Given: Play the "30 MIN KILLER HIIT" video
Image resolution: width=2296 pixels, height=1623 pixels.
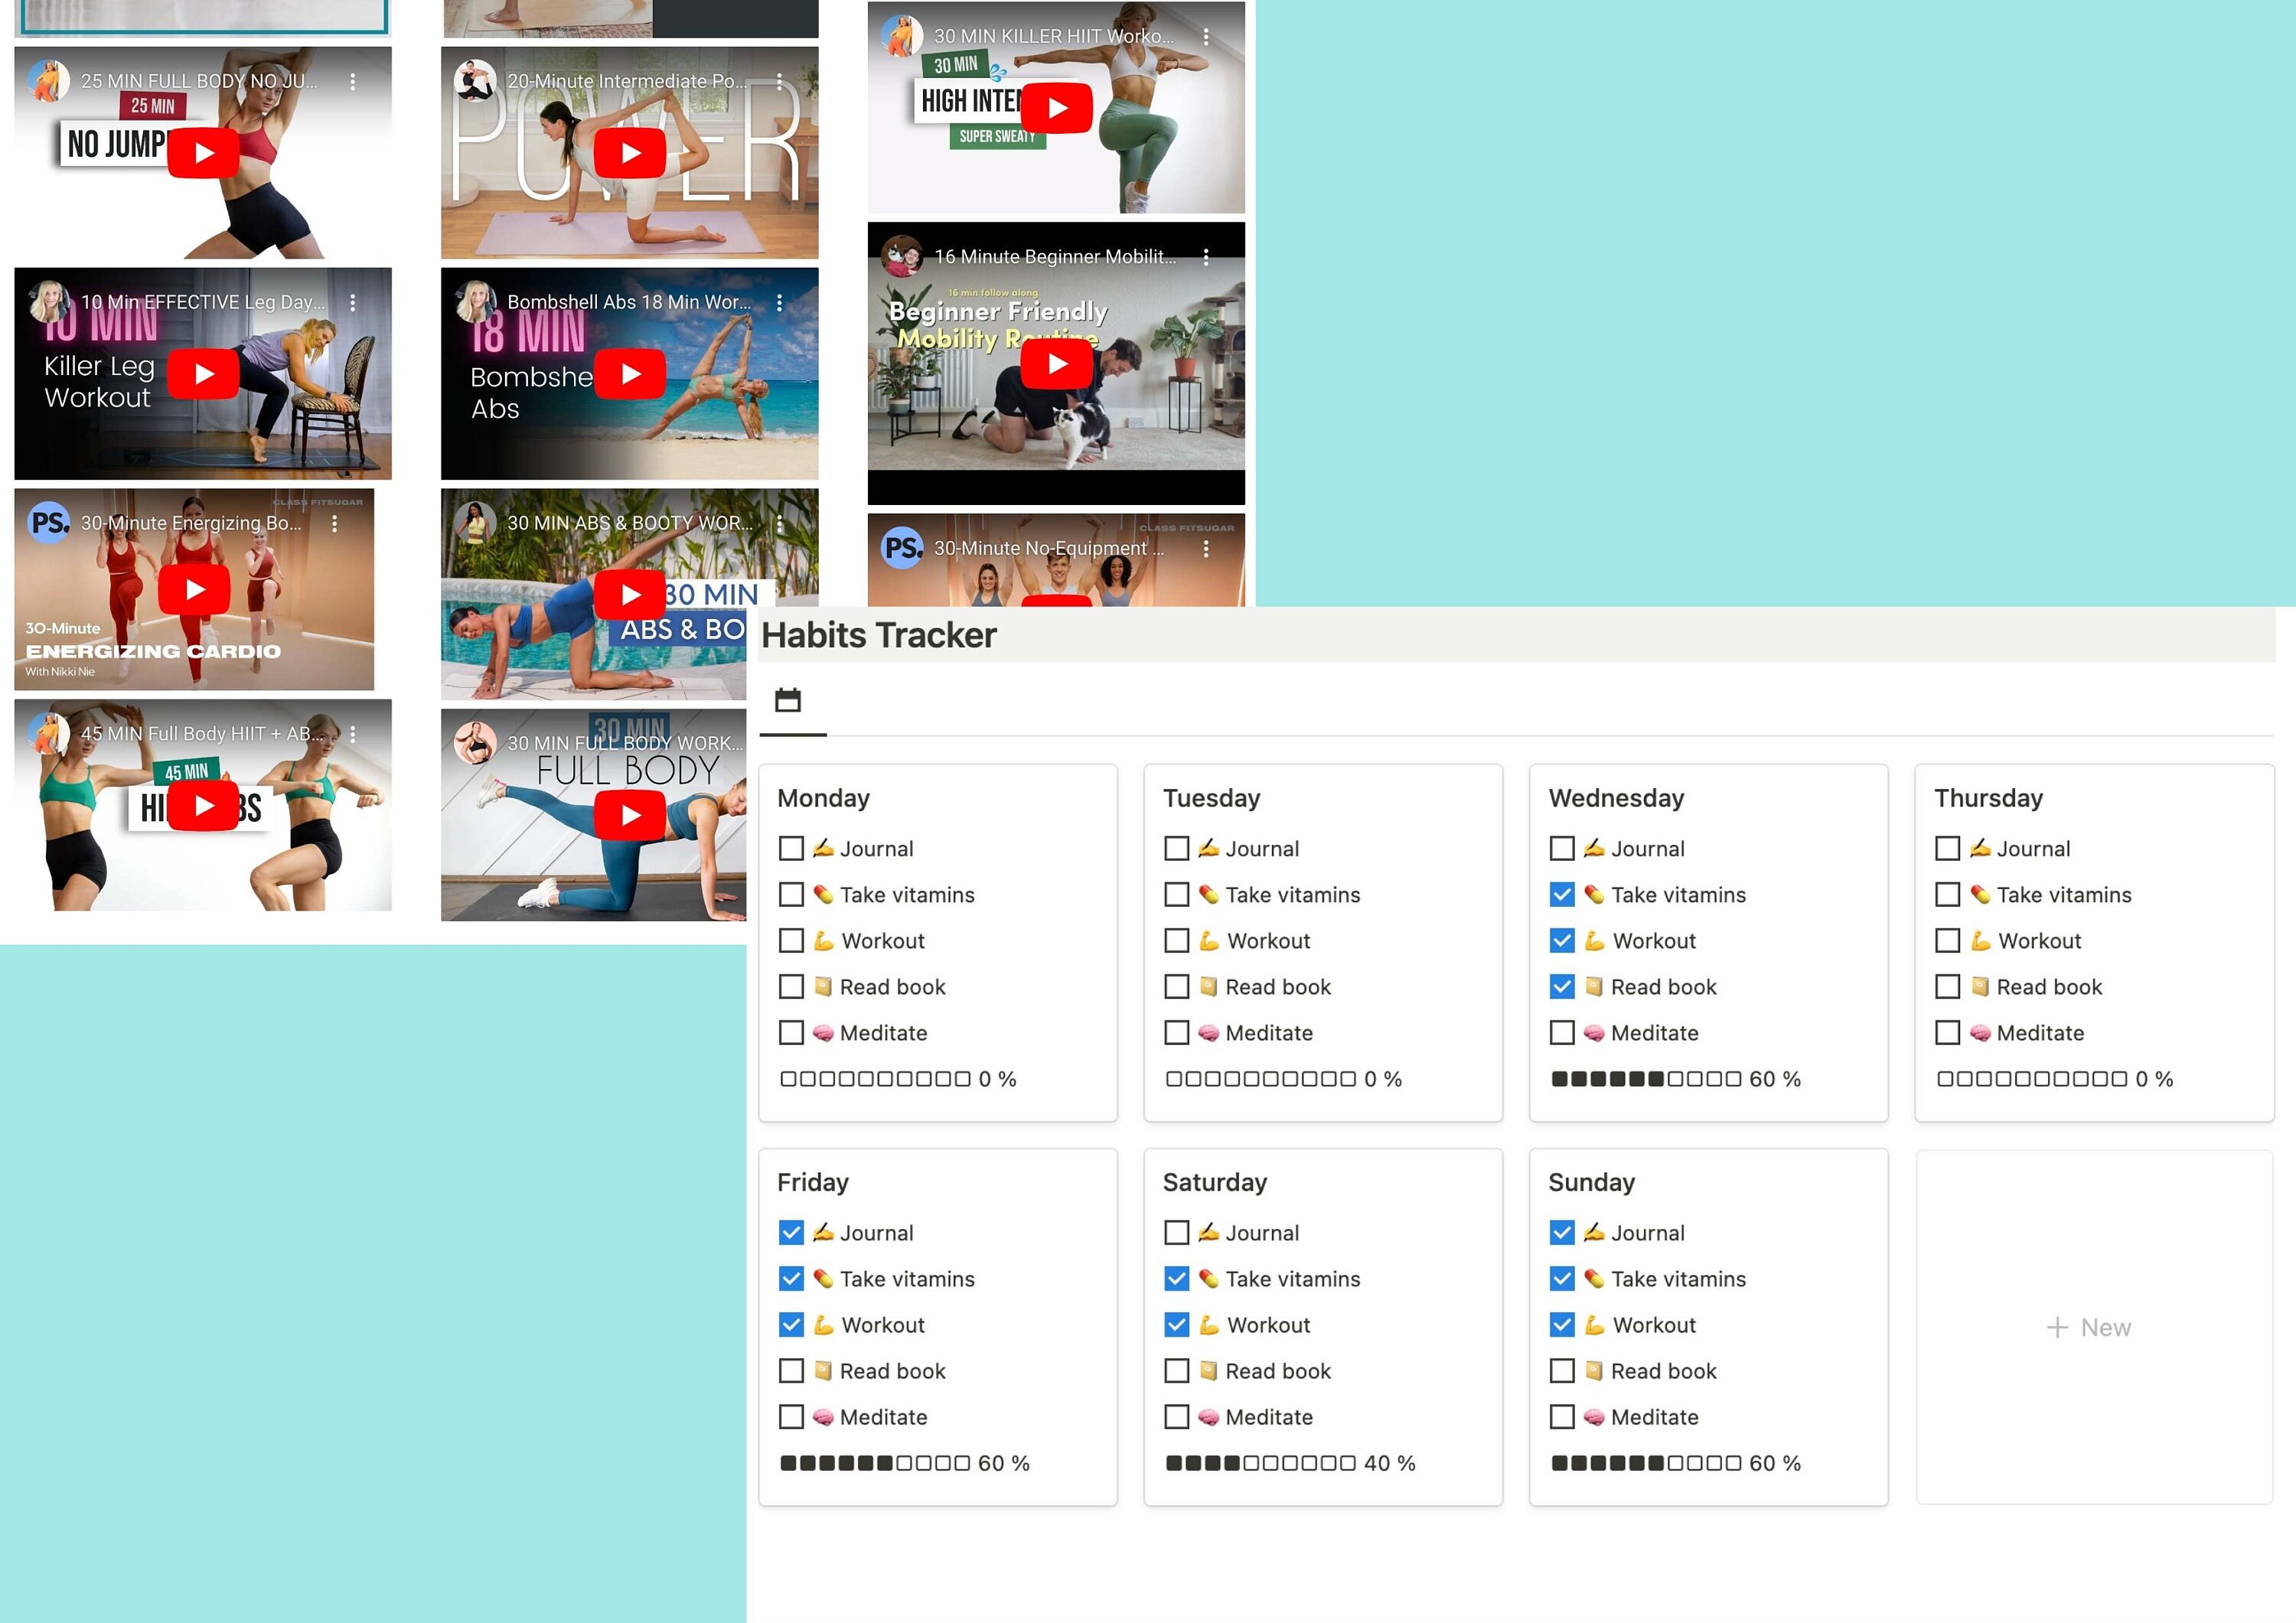Looking at the screenshot, I should point(1057,107).
